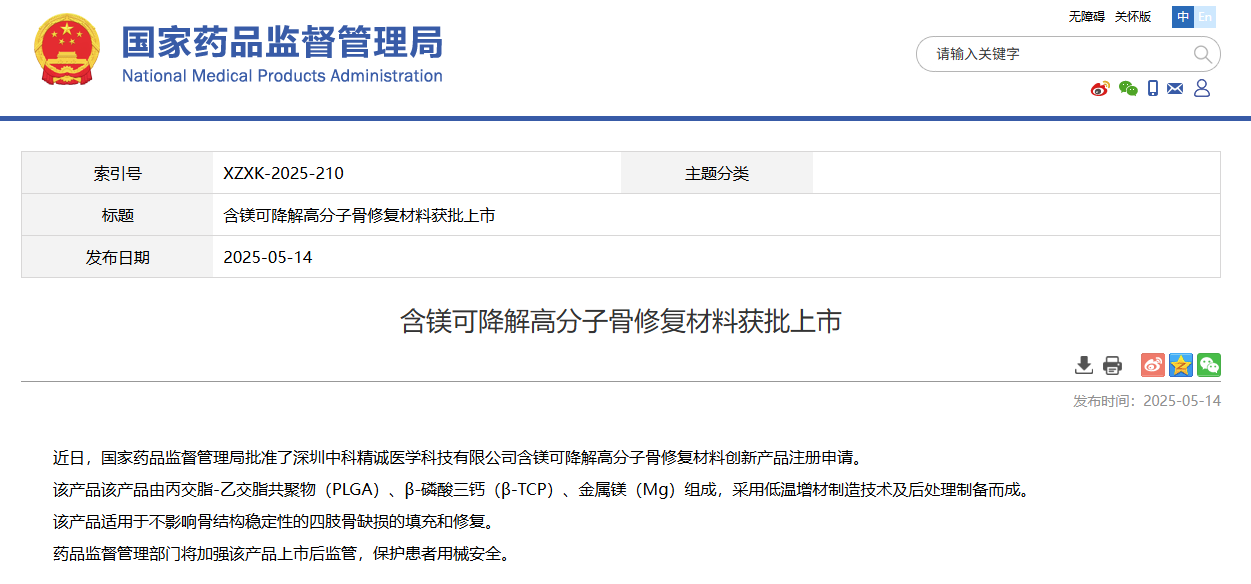This screenshot has height=584, width=1251.
Task: Click 国家药品监督管理局 site title
Action: pos(282,42)
